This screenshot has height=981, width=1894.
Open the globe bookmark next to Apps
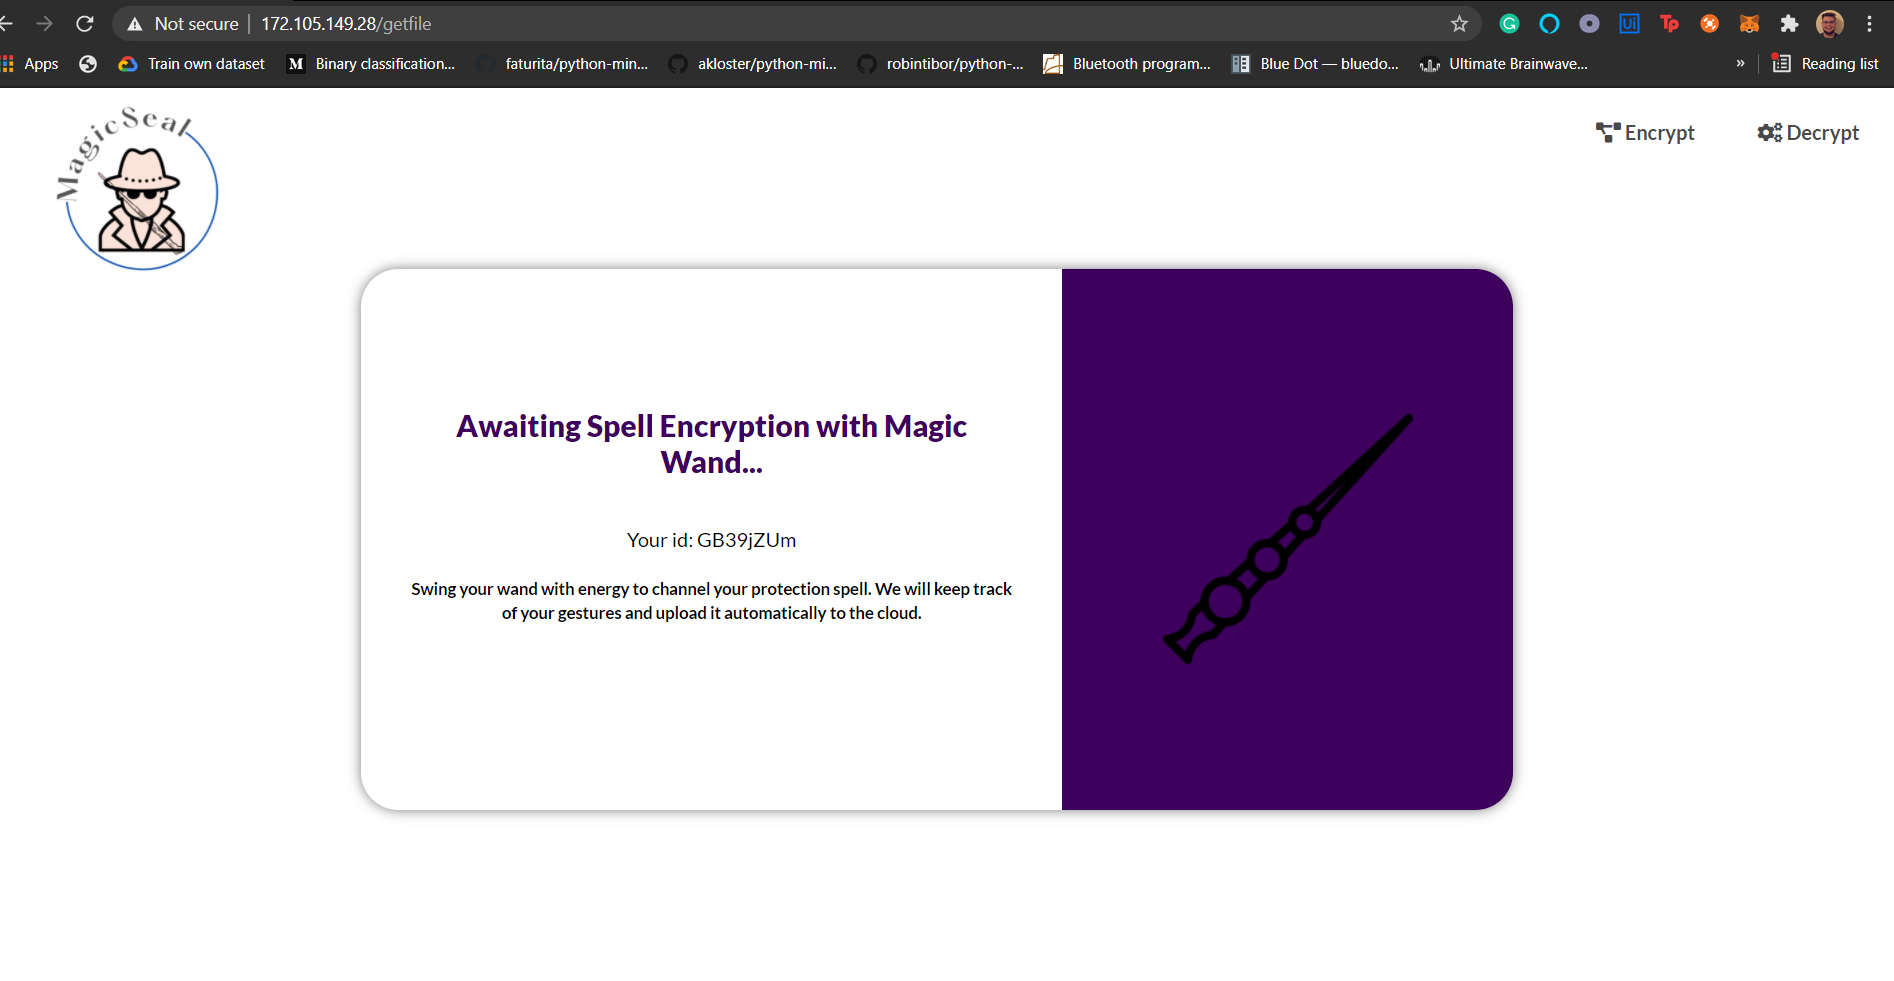(88, 64)
